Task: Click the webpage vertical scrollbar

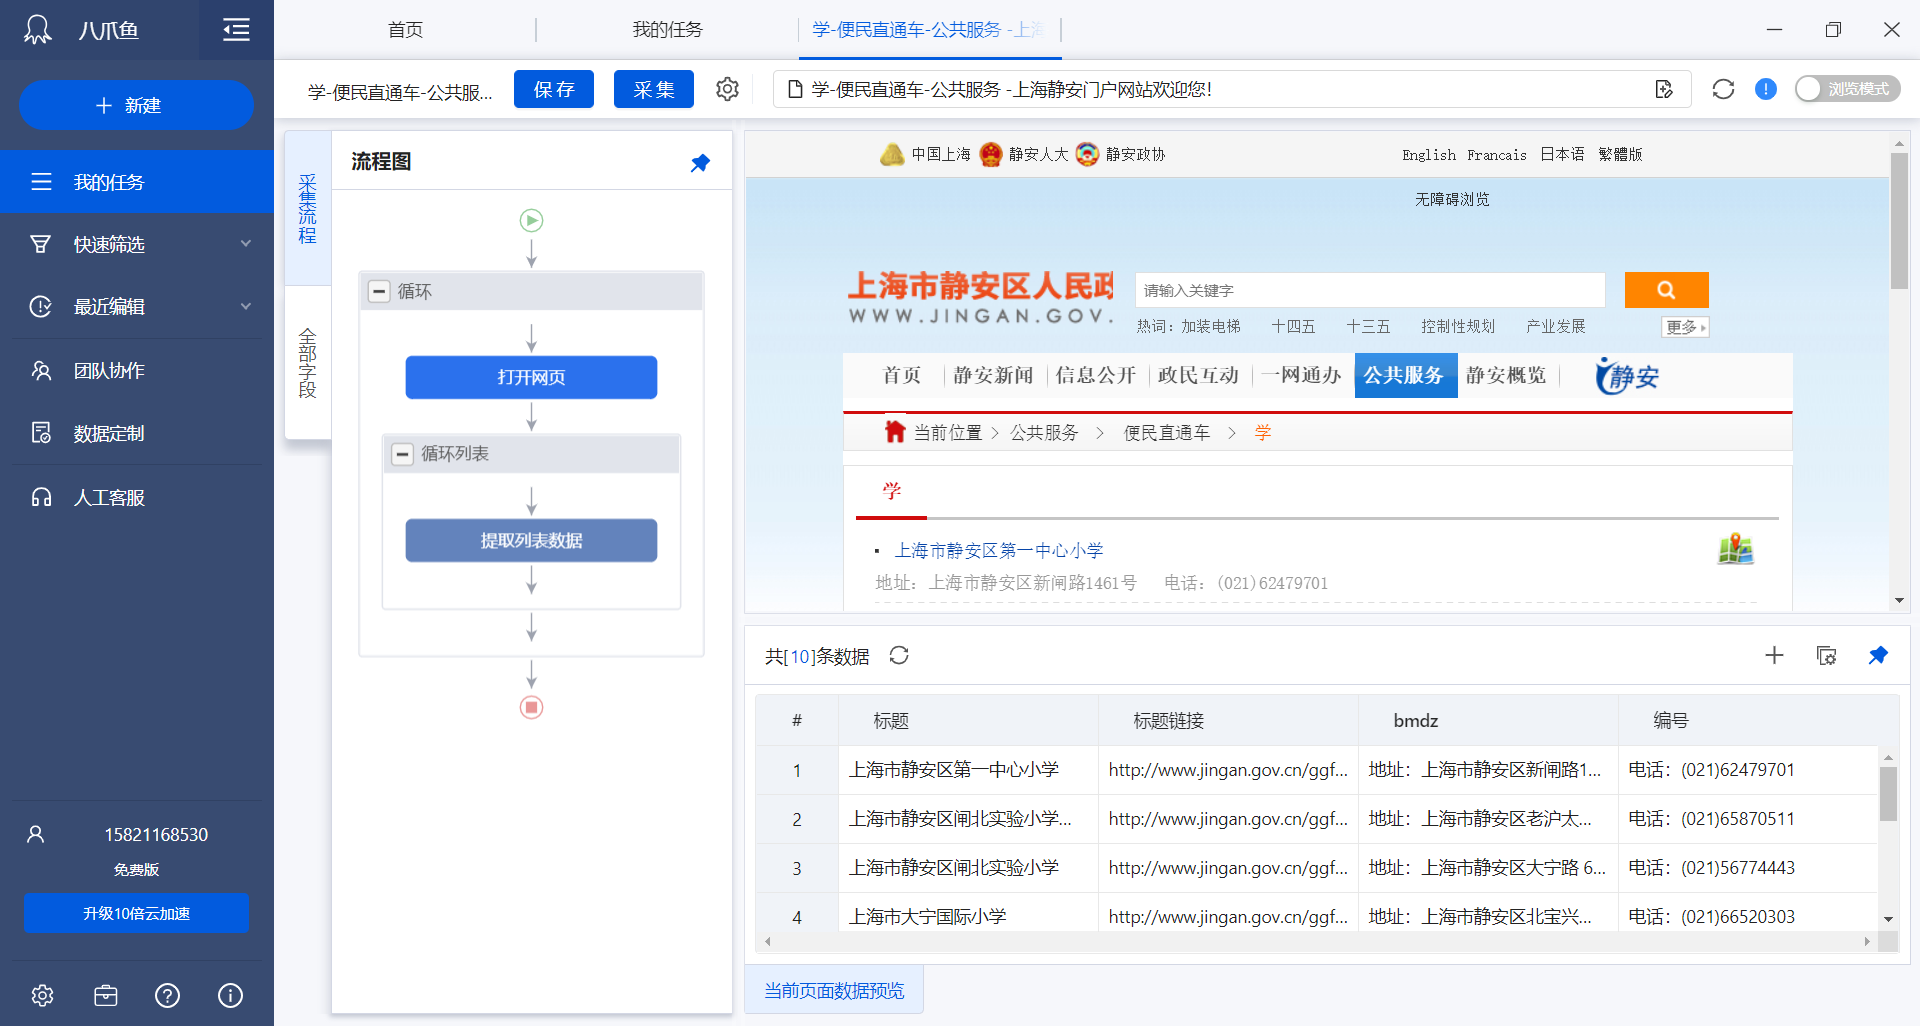Action: click(1899, 220)
